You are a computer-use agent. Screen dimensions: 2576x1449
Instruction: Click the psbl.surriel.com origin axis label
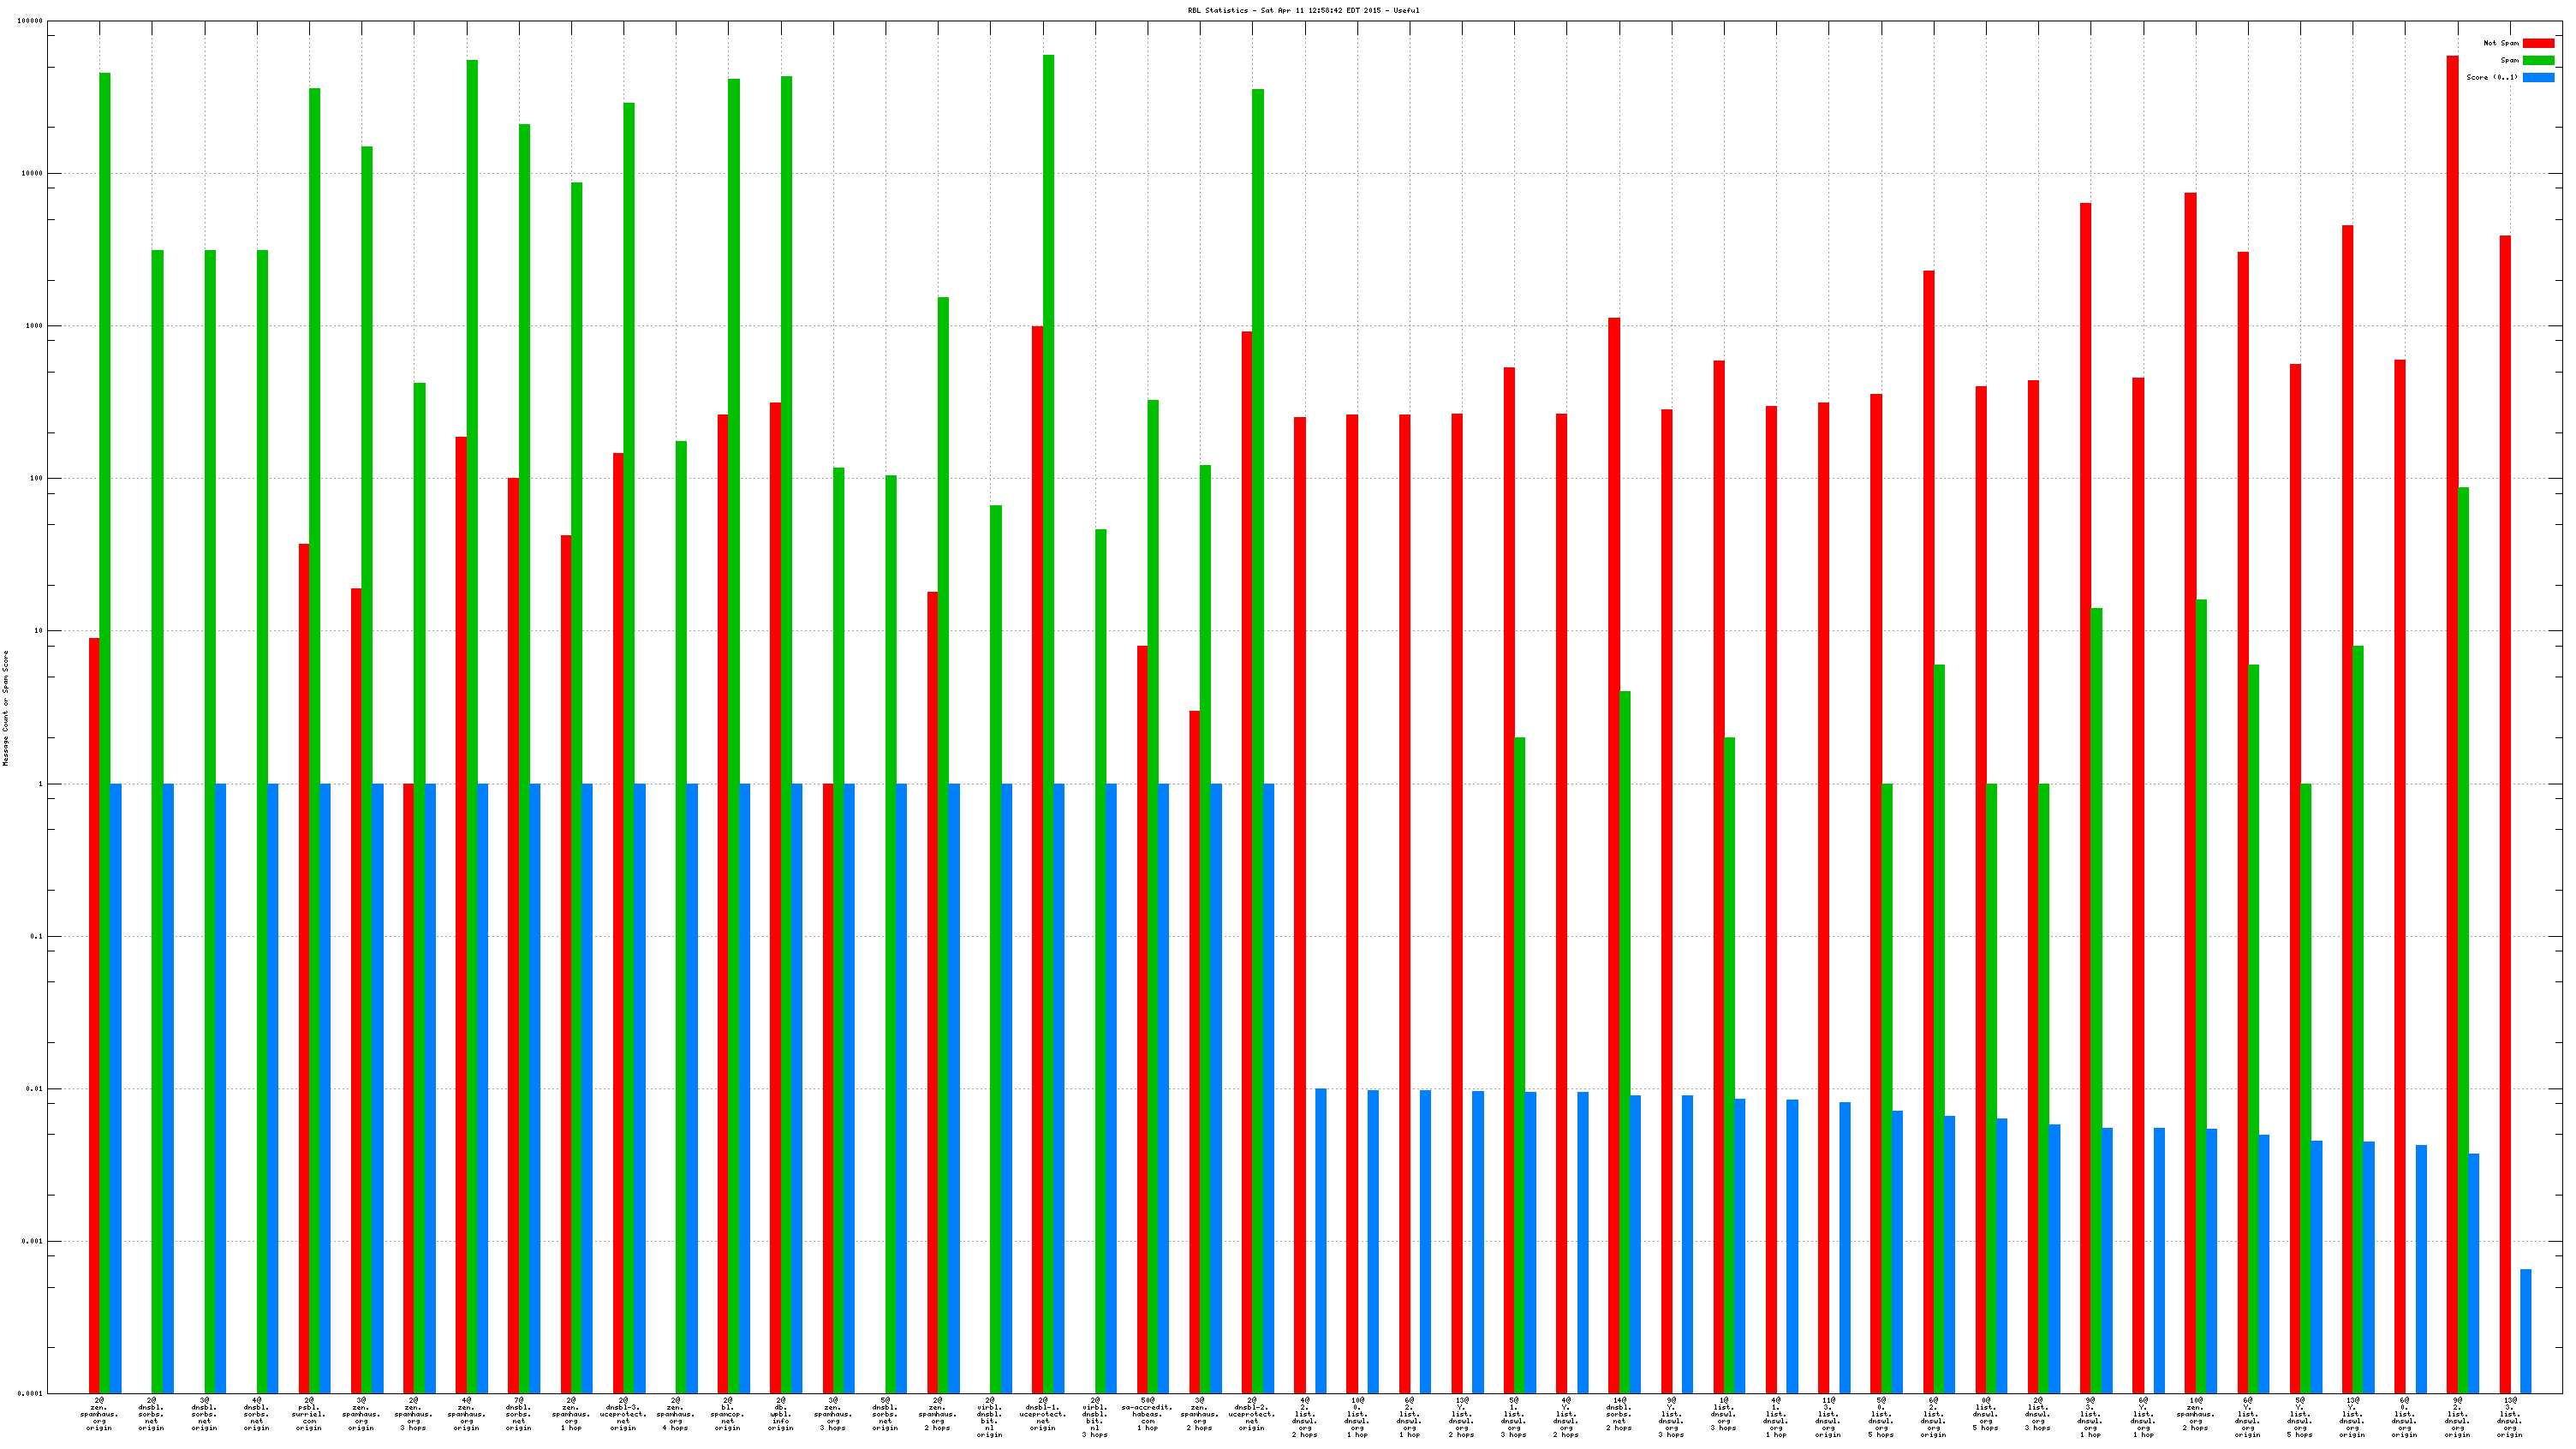point(309,1414)
